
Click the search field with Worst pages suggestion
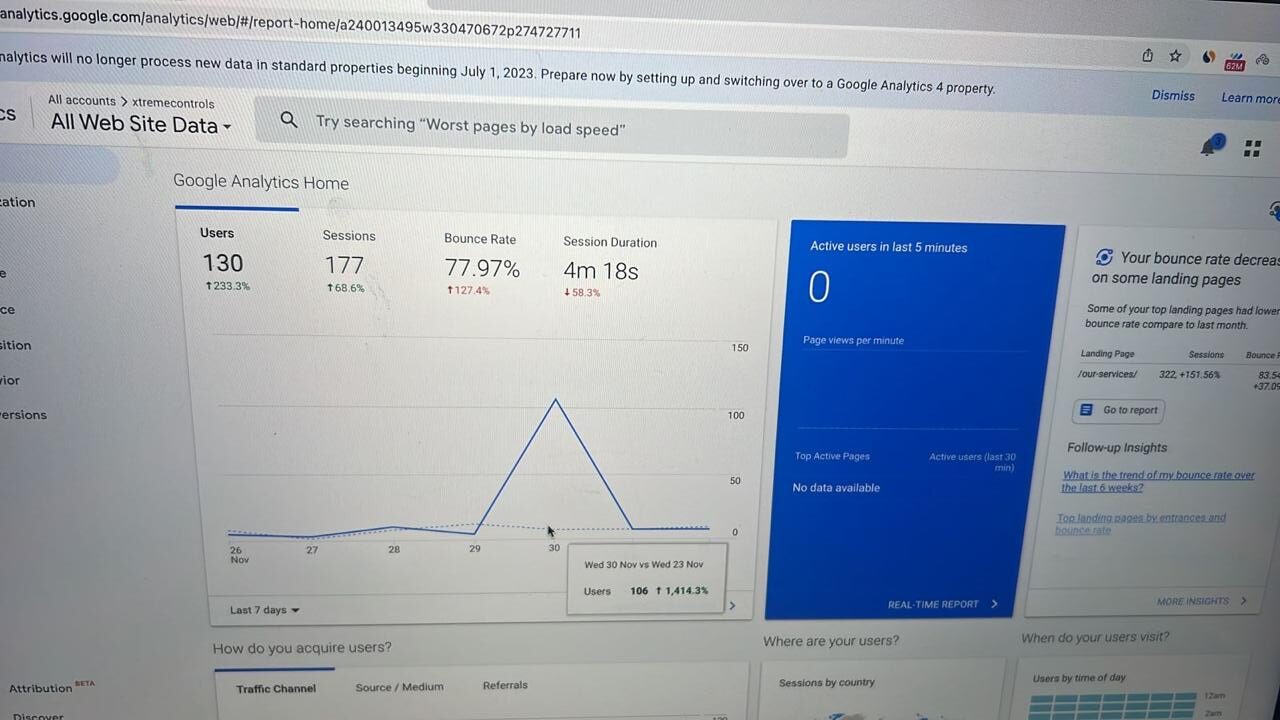coord(551,128)
